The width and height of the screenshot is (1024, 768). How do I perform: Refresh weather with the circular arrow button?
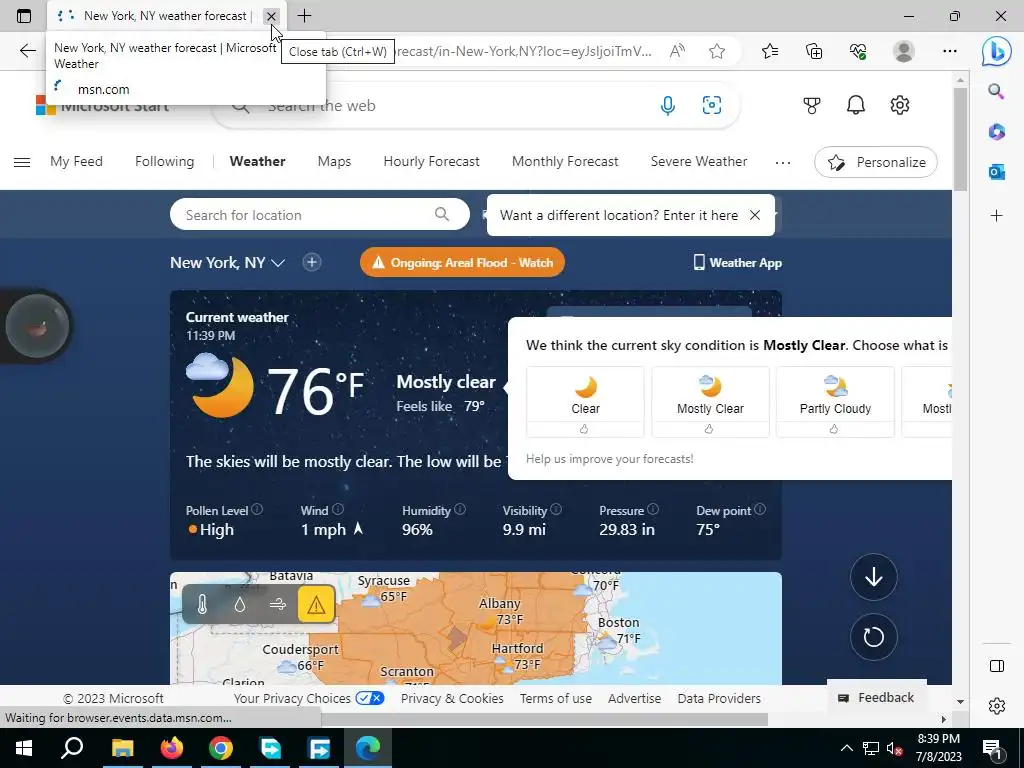click(874, 637)
